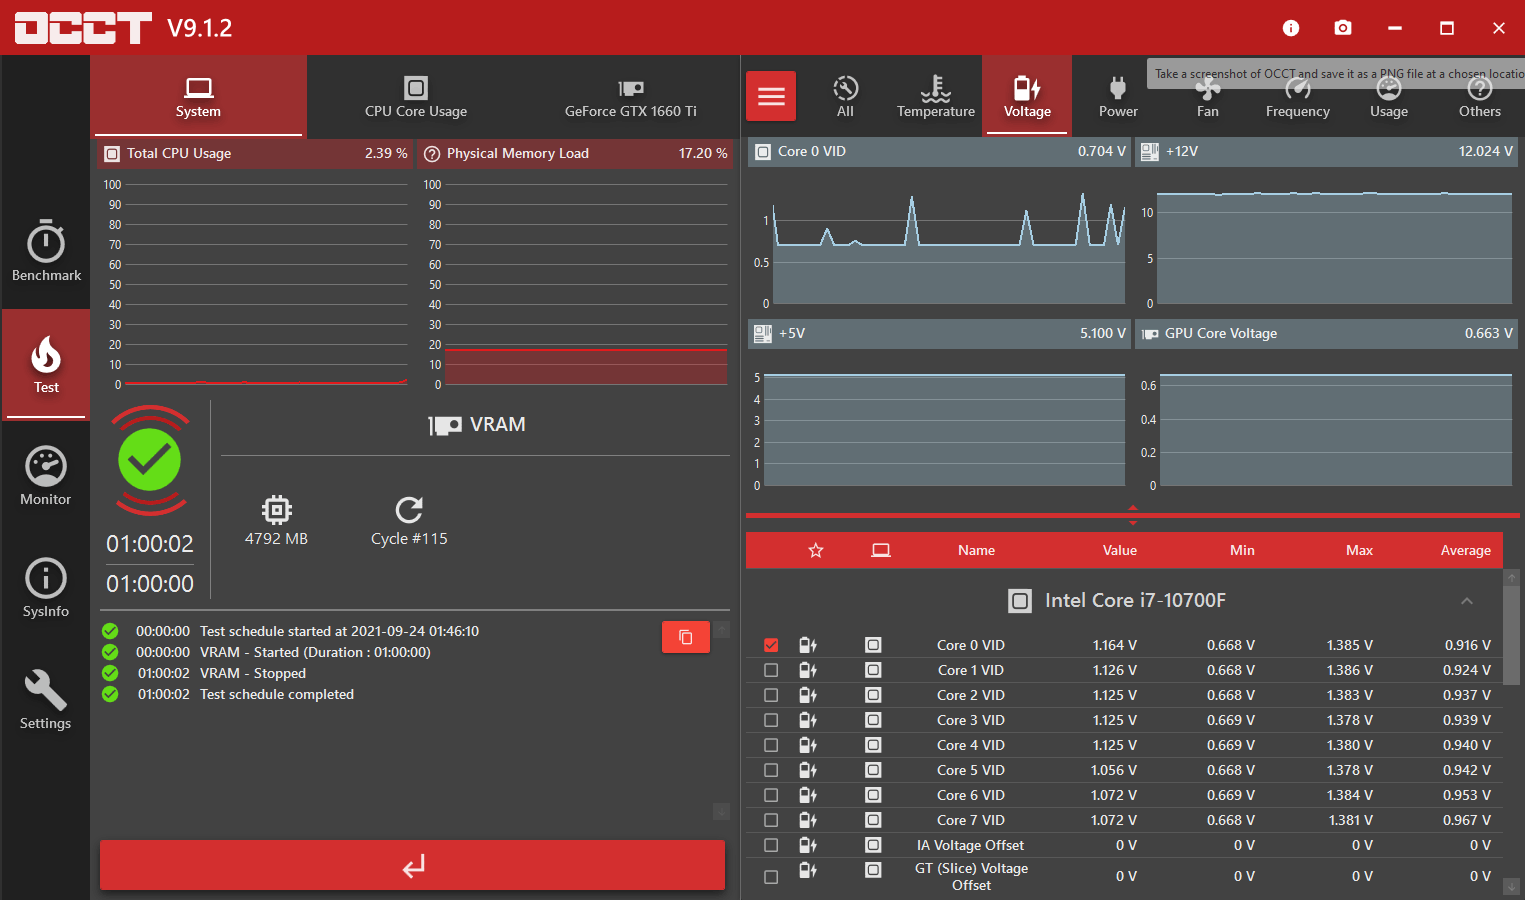This screenshot has width=1525, height=900.
Task: Take a screenshot with camera icon
Action: pos(1343,28)
